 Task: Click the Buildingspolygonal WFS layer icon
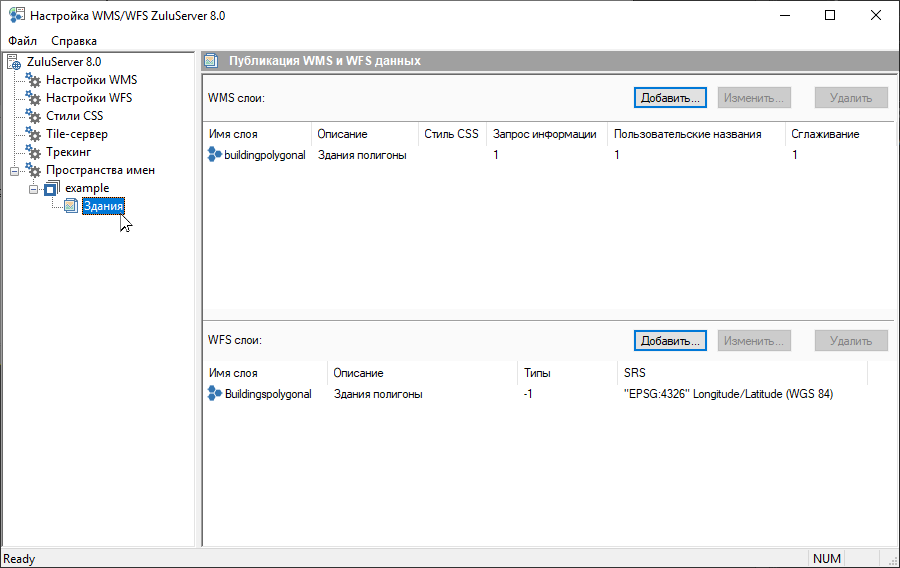click(215, 394)
